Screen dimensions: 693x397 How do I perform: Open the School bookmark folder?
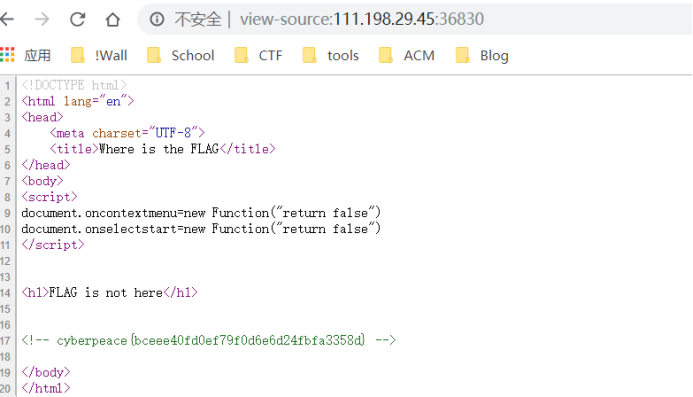pos(180,55)
